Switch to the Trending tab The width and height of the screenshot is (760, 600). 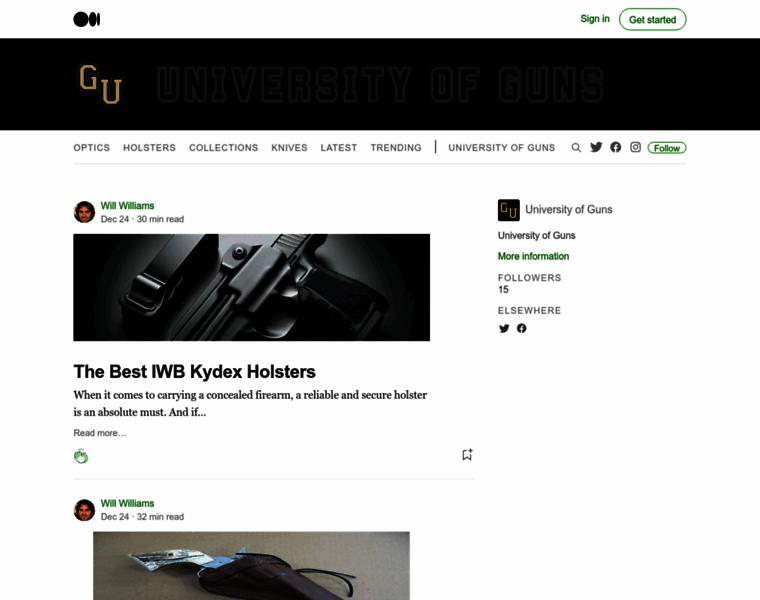pos(396,147)
